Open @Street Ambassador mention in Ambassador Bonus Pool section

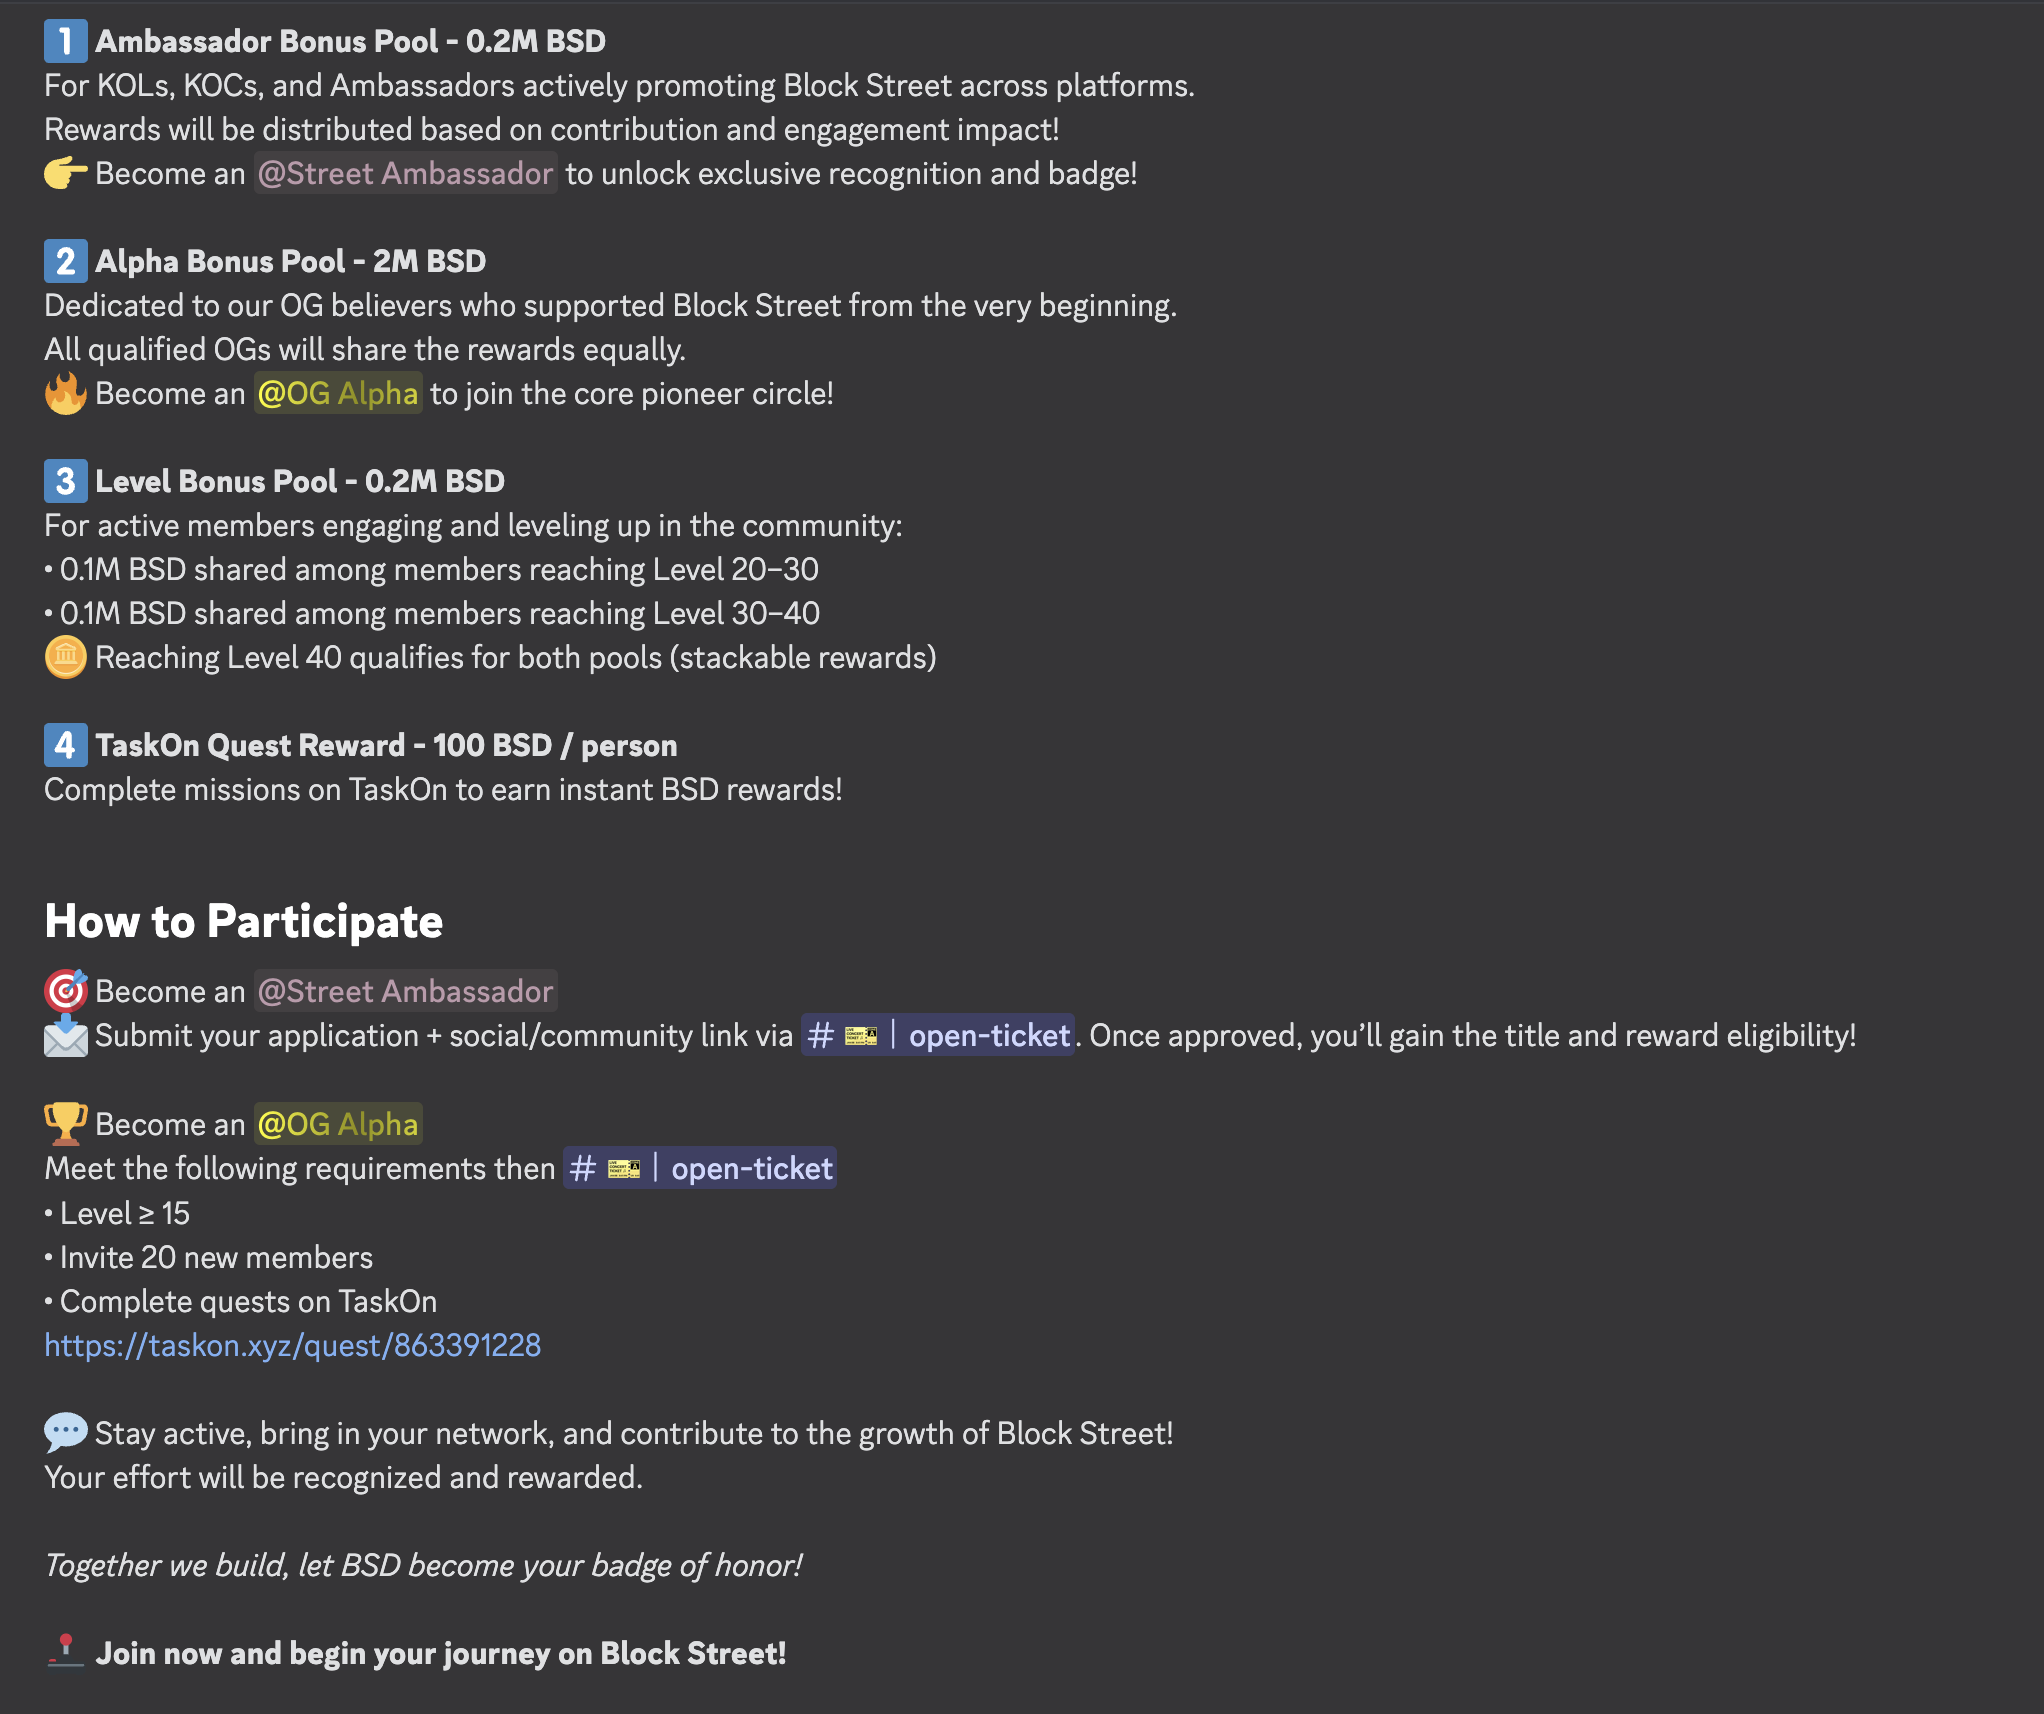click(405, 174)
